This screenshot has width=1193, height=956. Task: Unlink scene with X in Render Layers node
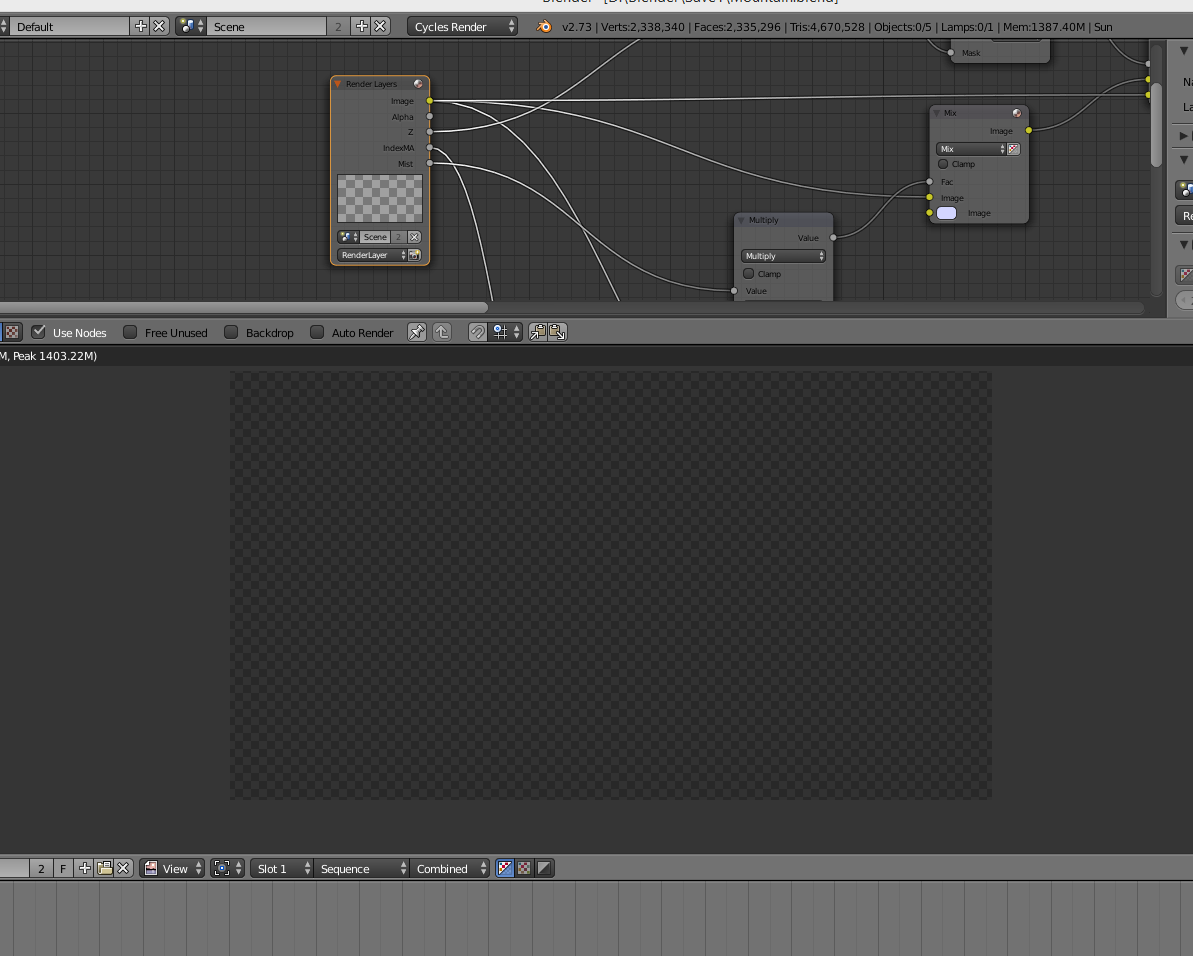[x=415, y=237]
